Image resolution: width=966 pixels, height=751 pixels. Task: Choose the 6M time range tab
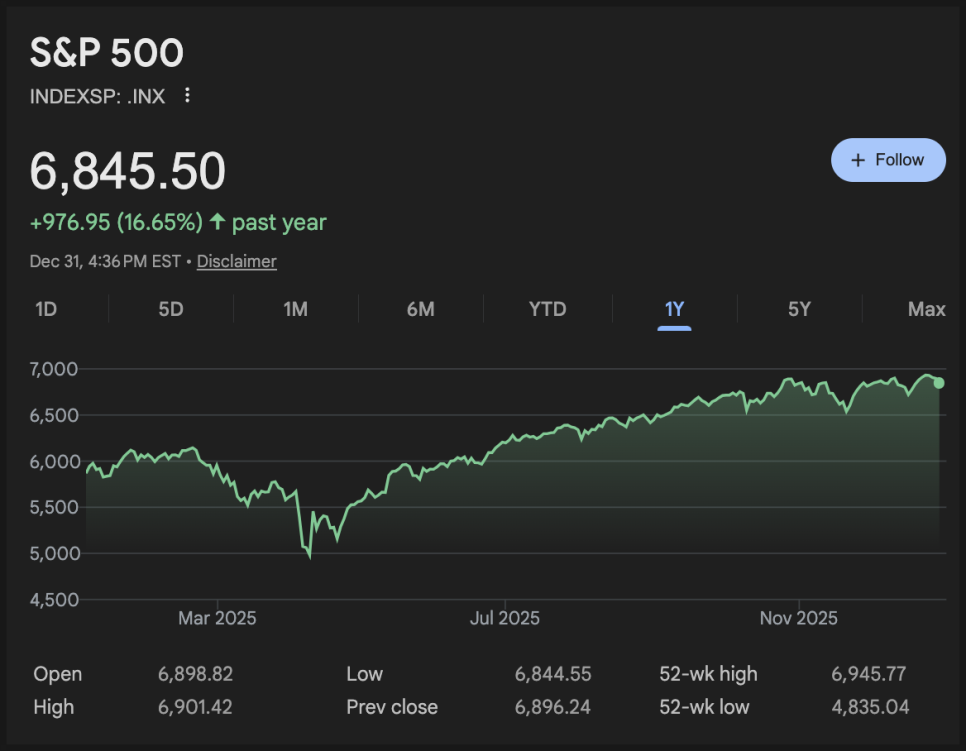pos(420,309)
